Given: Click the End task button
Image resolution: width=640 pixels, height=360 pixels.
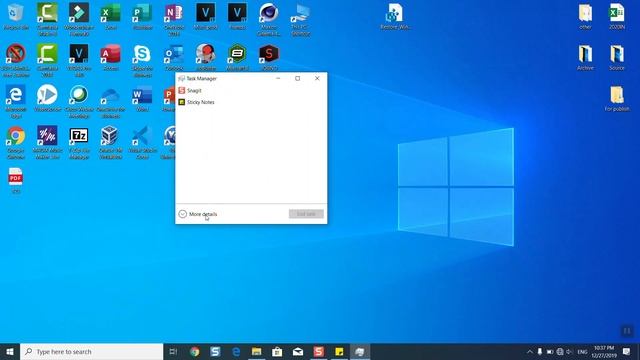Looking at the screenshot, I should pyautogui.click(x=306, y=214).
